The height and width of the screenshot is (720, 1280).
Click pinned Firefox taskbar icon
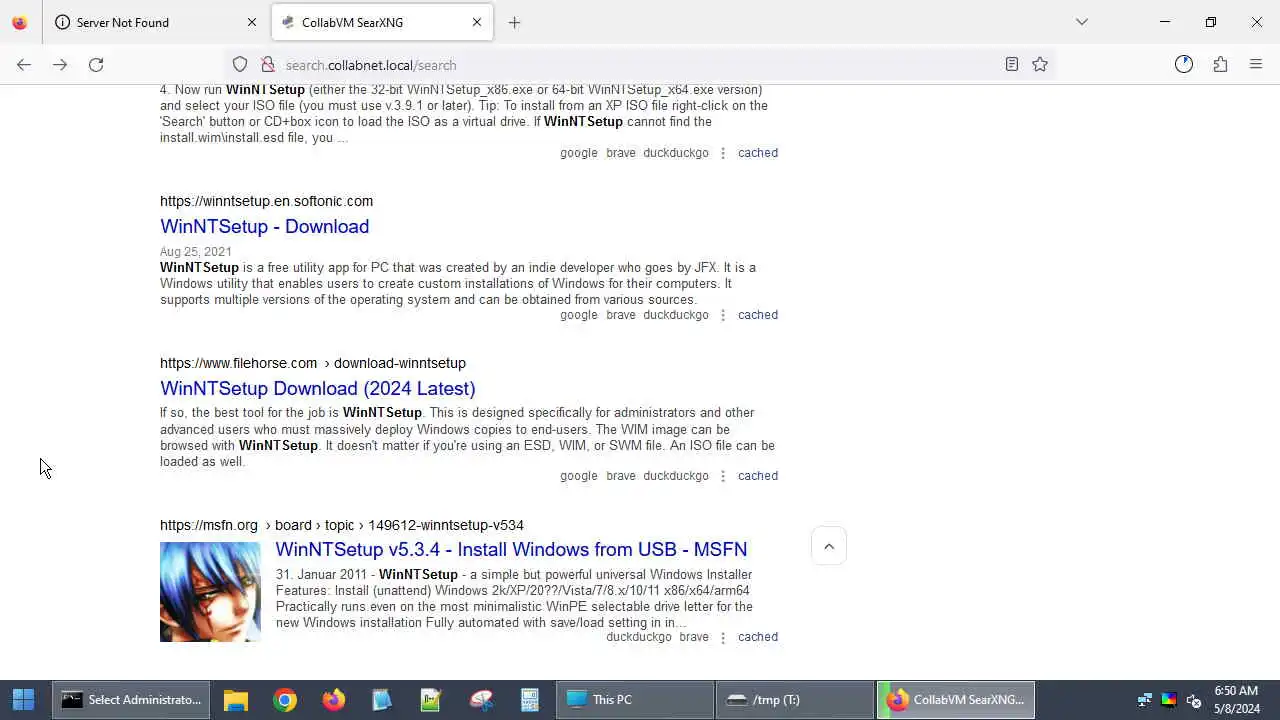[334, 700]
